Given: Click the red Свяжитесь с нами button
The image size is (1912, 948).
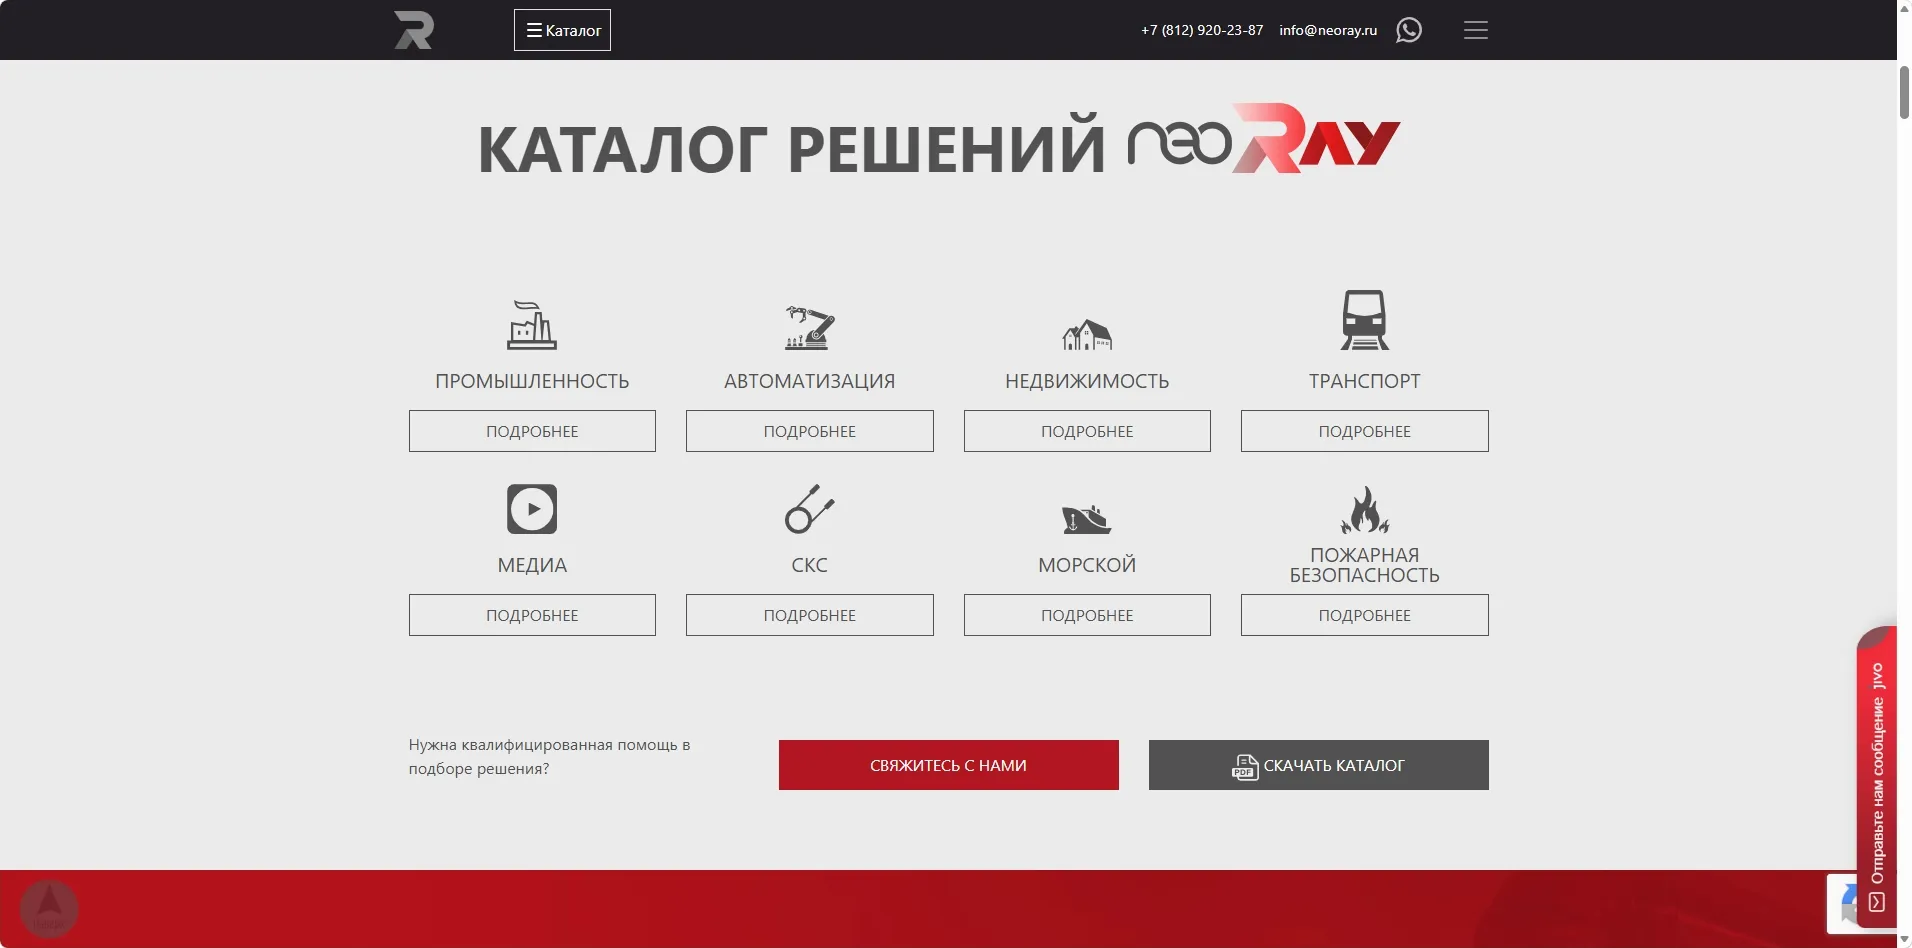Looking at the screenshot, I should click(x=949, y=765).
